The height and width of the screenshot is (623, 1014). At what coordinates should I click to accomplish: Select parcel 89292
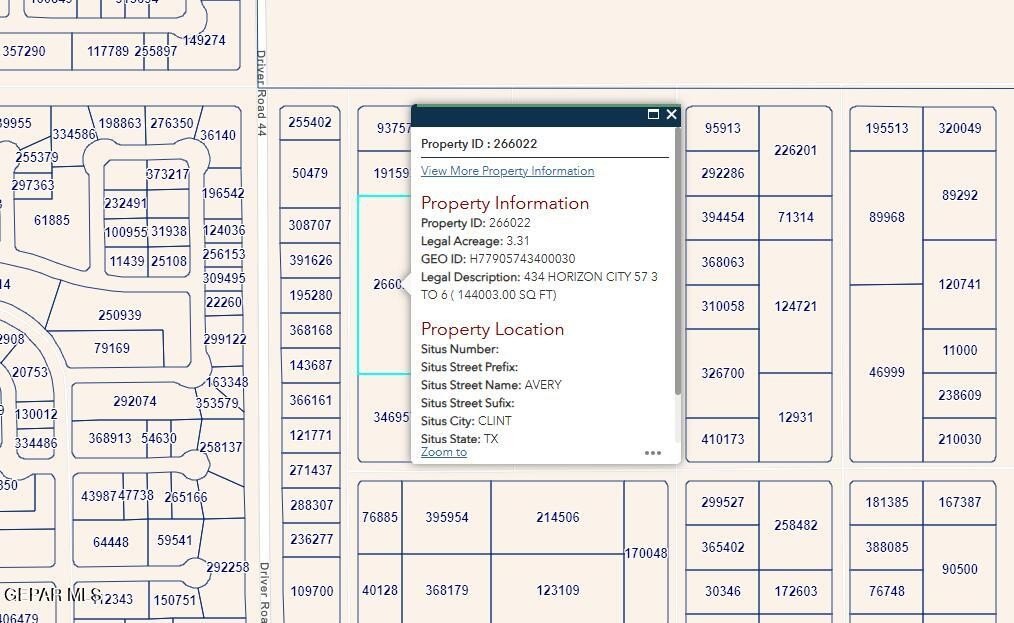960,195
